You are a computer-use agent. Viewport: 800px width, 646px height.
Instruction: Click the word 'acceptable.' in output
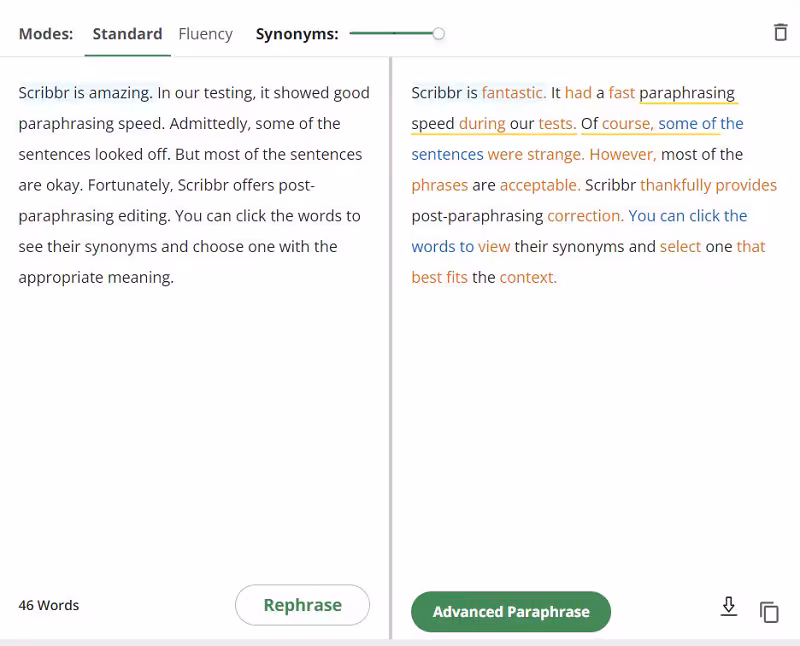pos(540,185)
